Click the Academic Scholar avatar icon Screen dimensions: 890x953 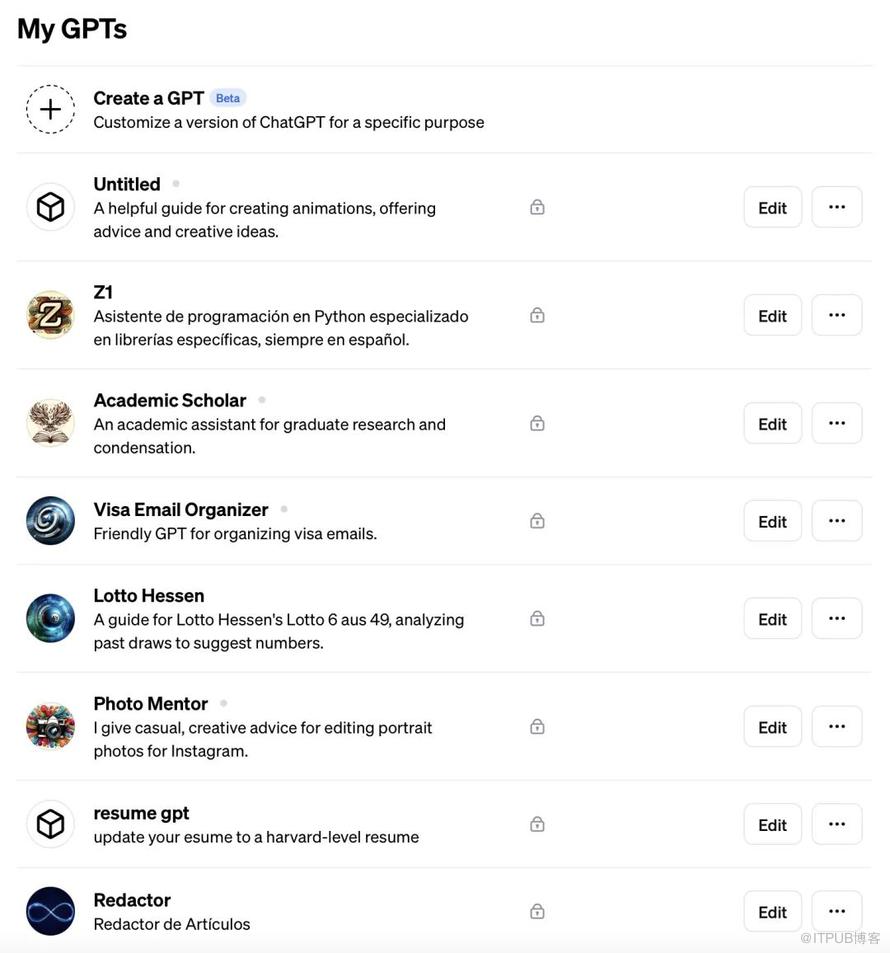[50, 423]
